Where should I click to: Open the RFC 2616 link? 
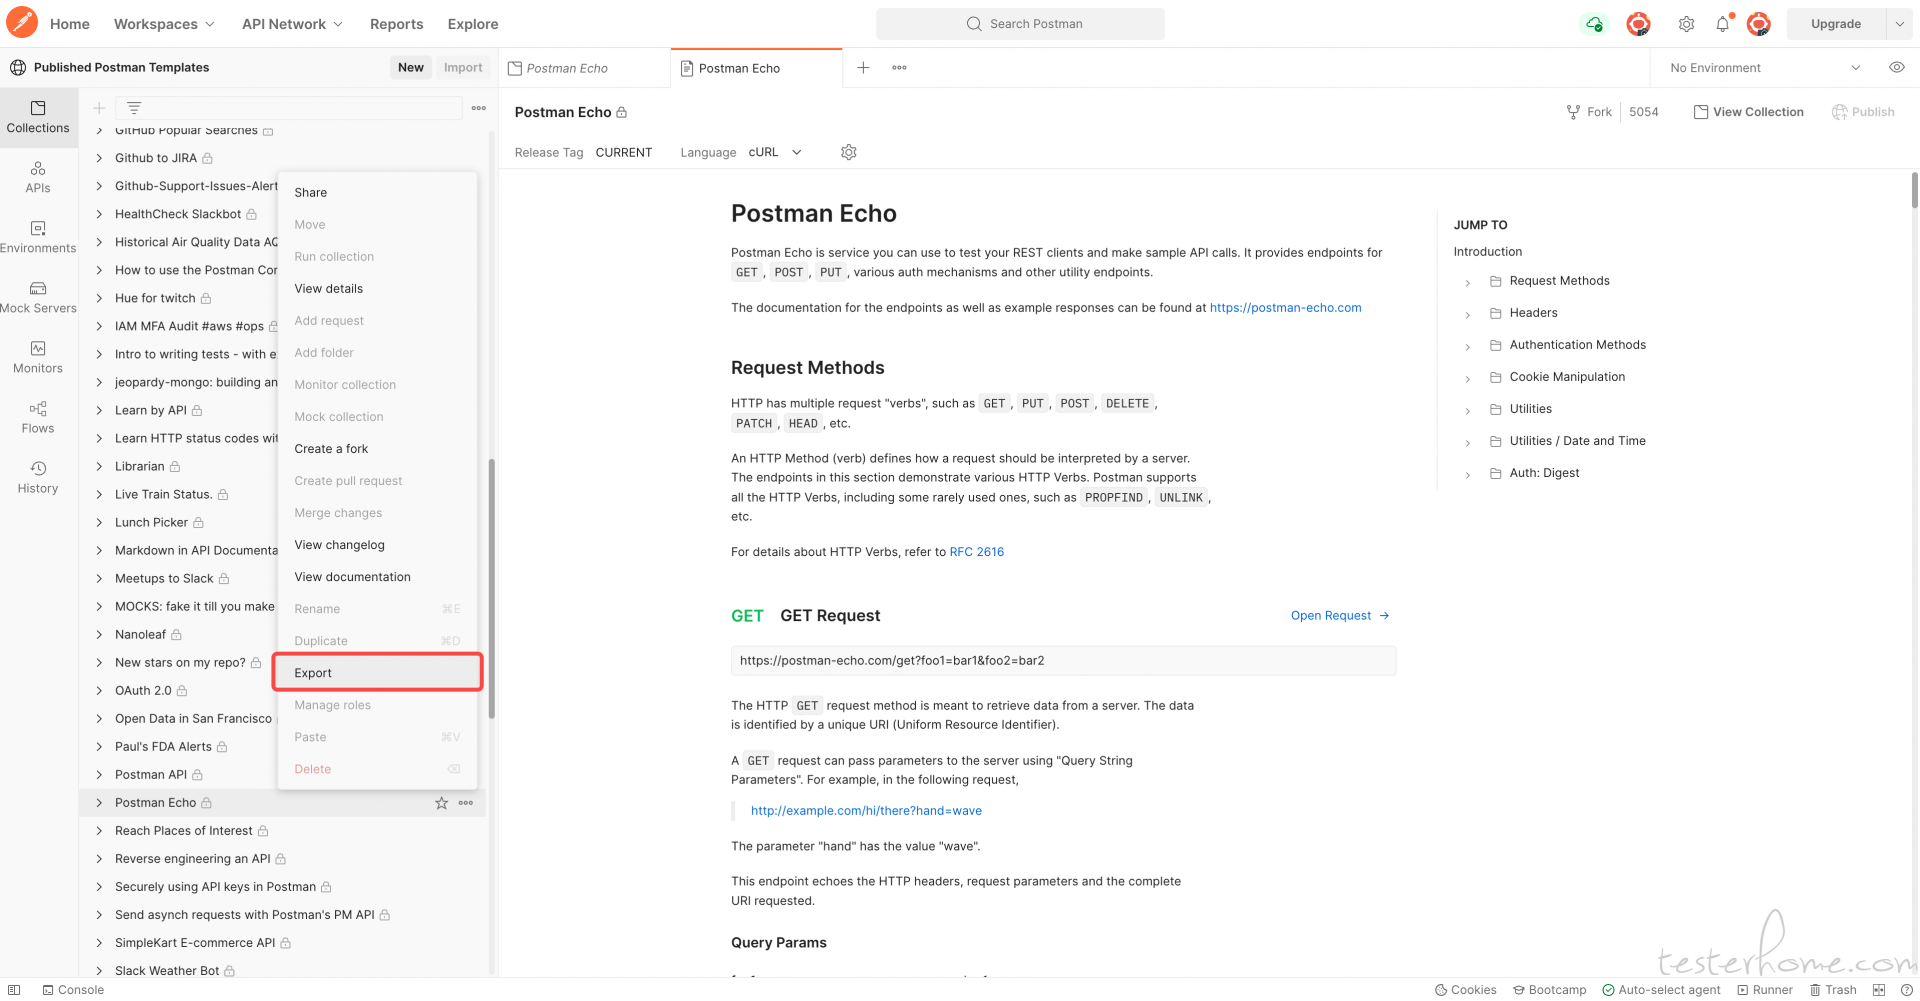976,552
